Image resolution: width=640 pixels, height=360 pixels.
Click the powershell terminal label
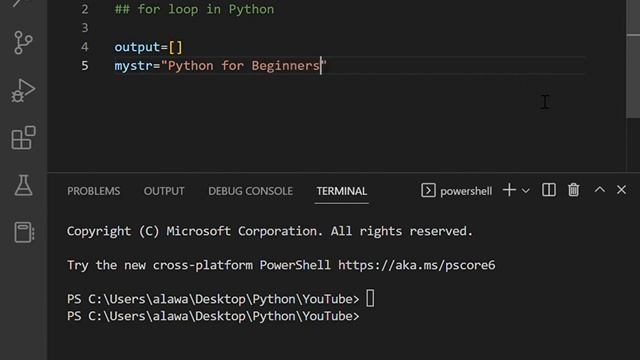[x=466, y=191]
